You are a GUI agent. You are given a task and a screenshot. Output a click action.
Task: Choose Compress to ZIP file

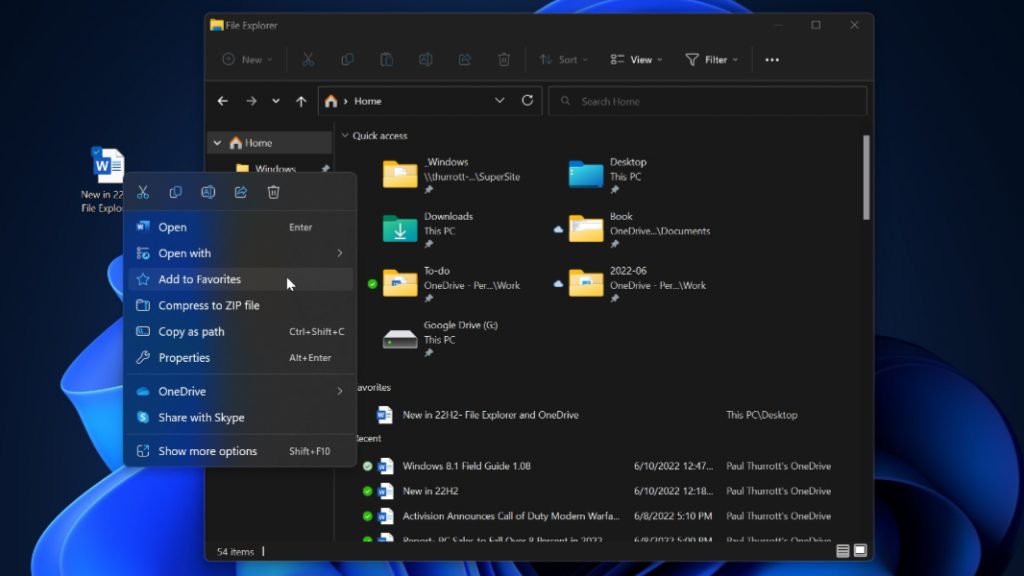click(208, 306)
